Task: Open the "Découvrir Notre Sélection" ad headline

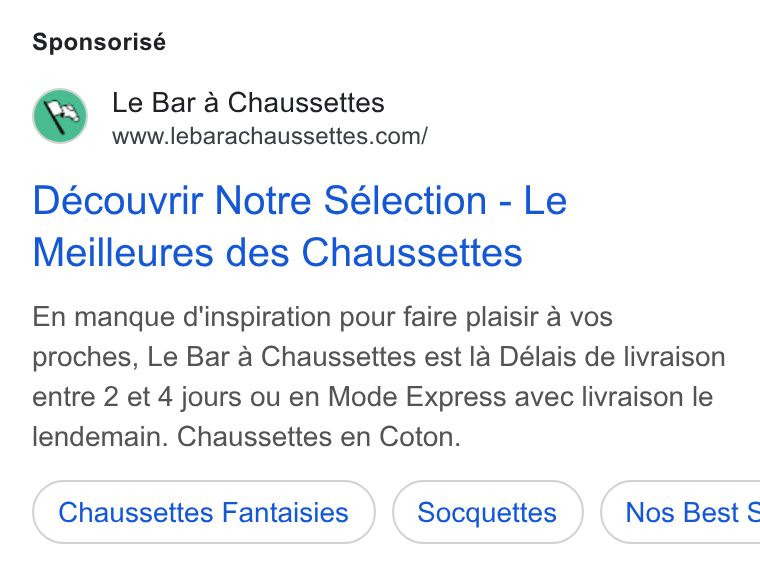Action: click(x=259, y=200)
